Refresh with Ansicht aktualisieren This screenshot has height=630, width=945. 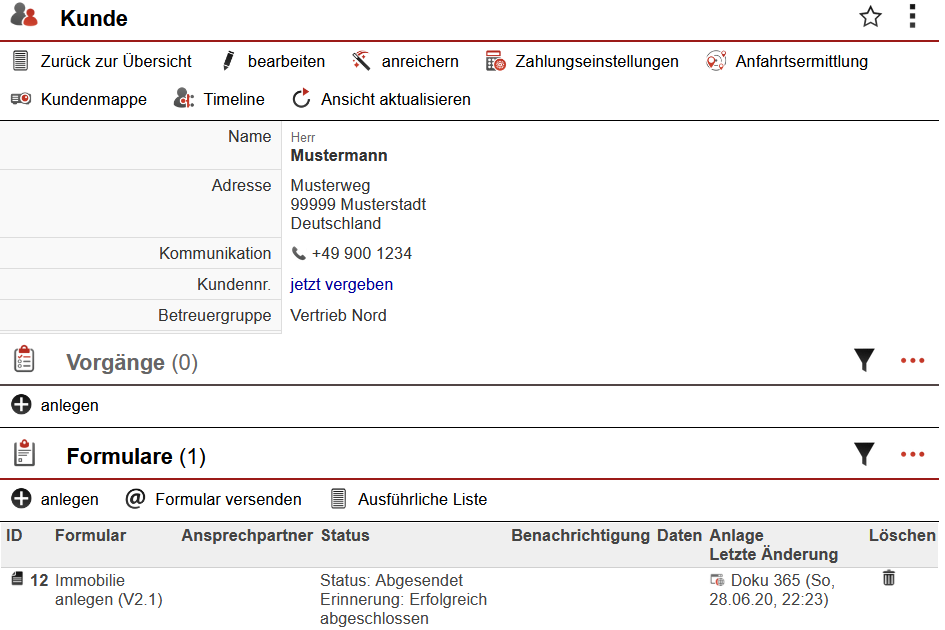[x=395, y=99]
